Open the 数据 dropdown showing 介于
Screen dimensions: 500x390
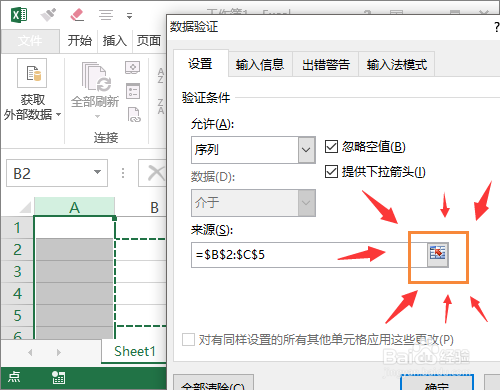(253, 203)
